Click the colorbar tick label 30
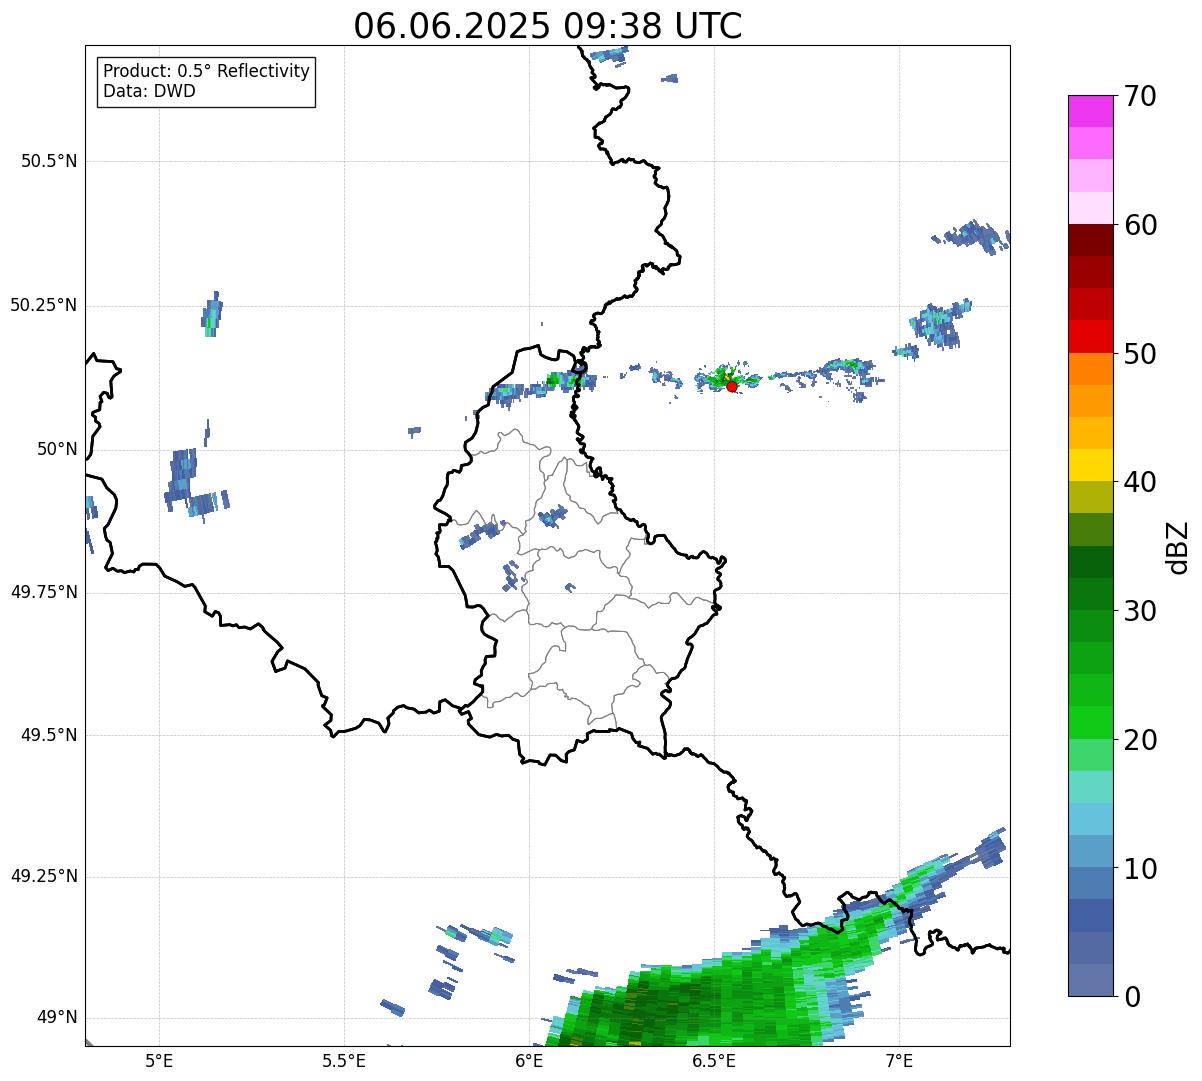The height and width of the screenshot is (1081, 1202). pyautogui.click(x=1141, y=611)
